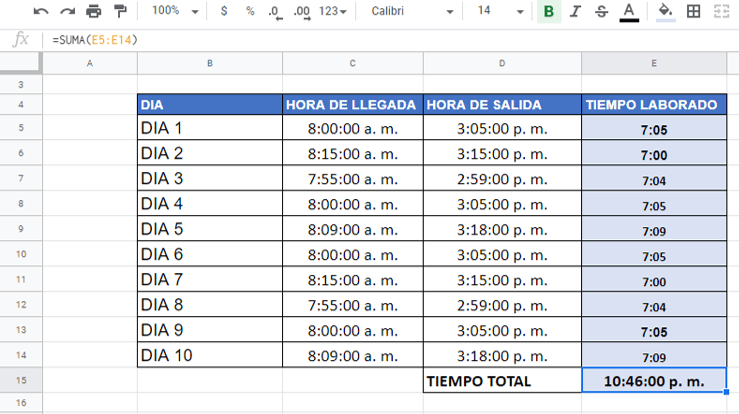
Task: Format as percent with % icon
Action: click(x=250, y=11)
